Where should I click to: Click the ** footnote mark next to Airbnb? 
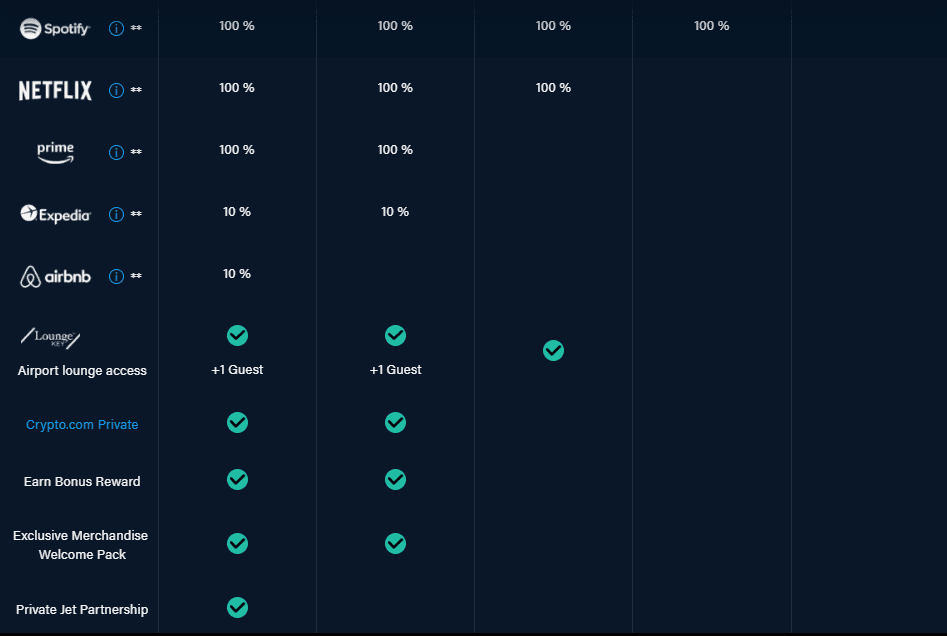136,276
